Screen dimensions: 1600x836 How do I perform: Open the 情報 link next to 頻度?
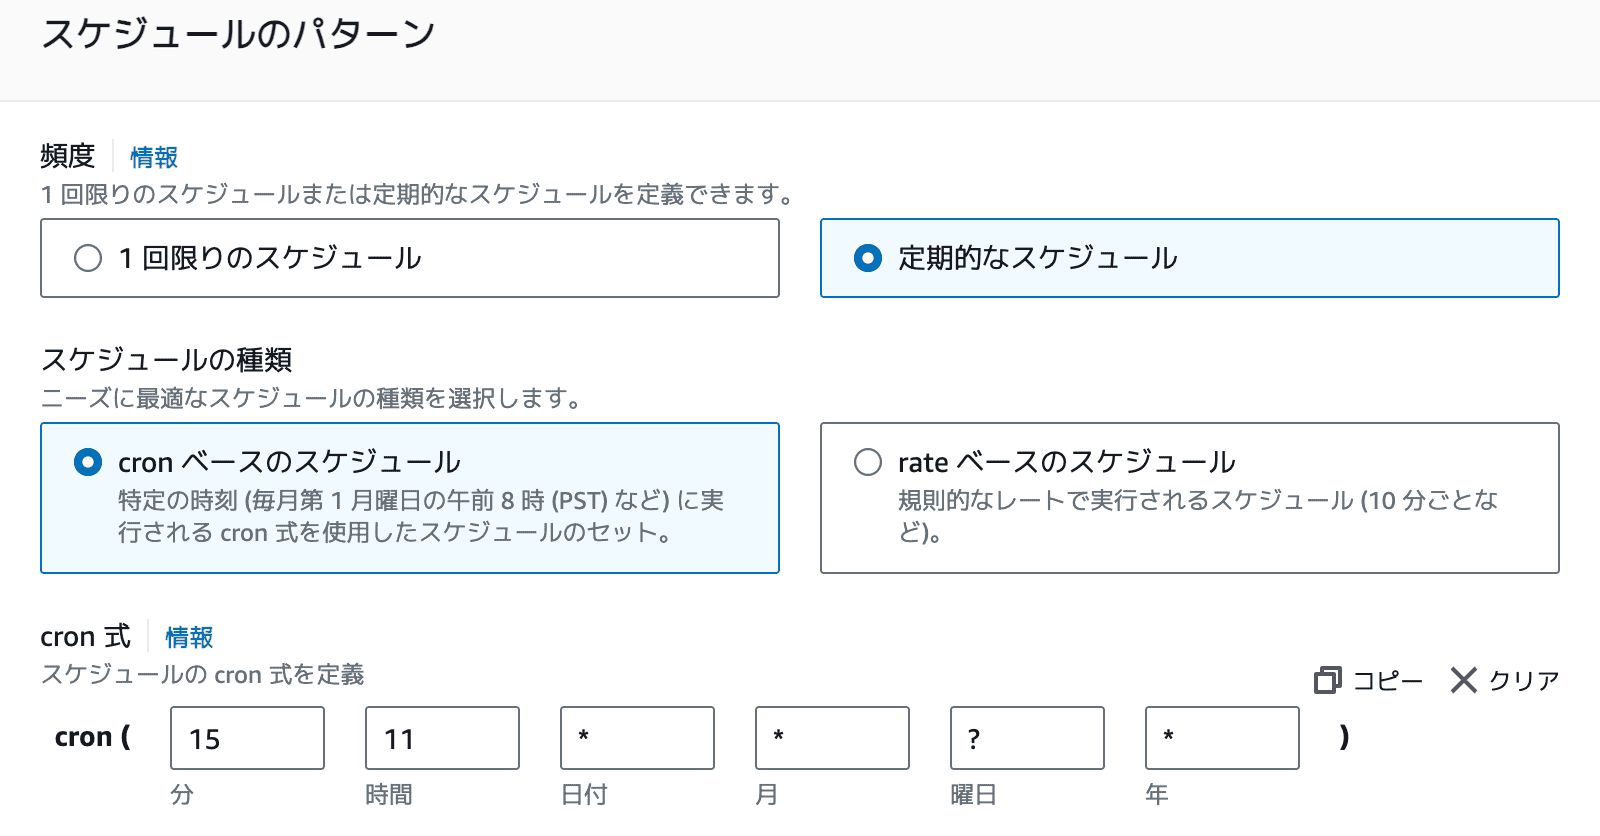tap(154, 157)
